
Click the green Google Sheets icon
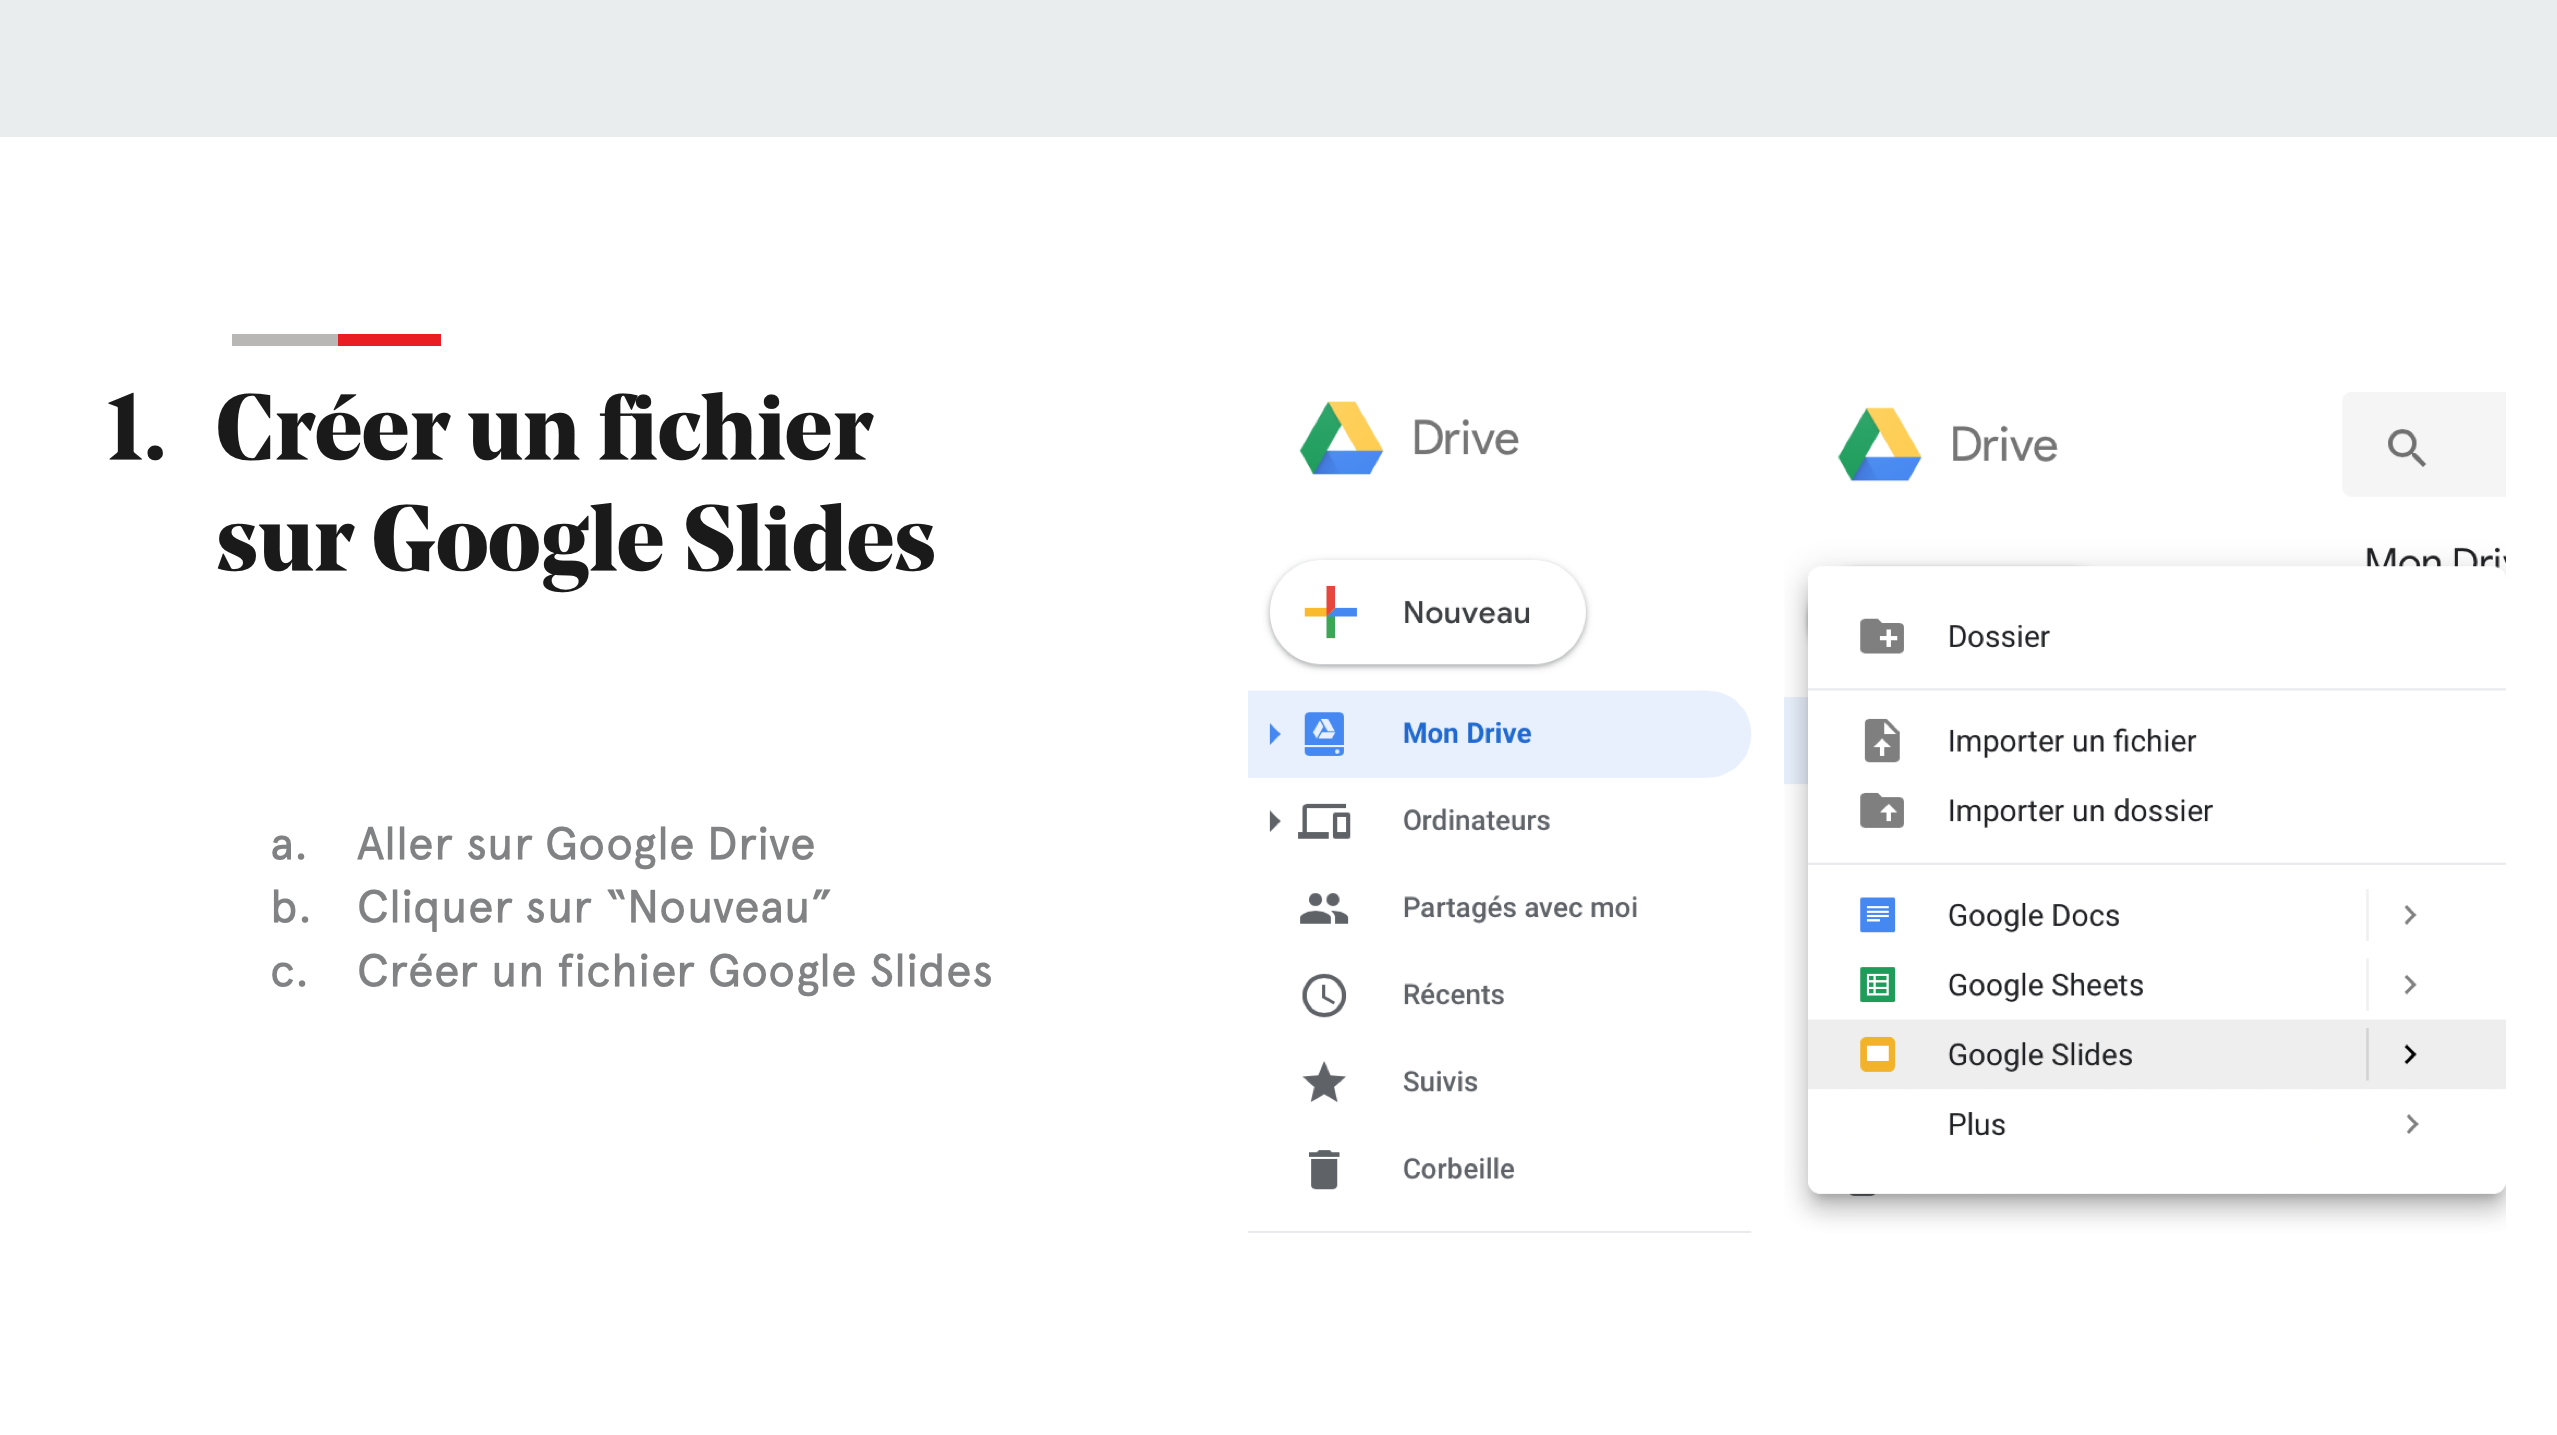coord(1877,985)
